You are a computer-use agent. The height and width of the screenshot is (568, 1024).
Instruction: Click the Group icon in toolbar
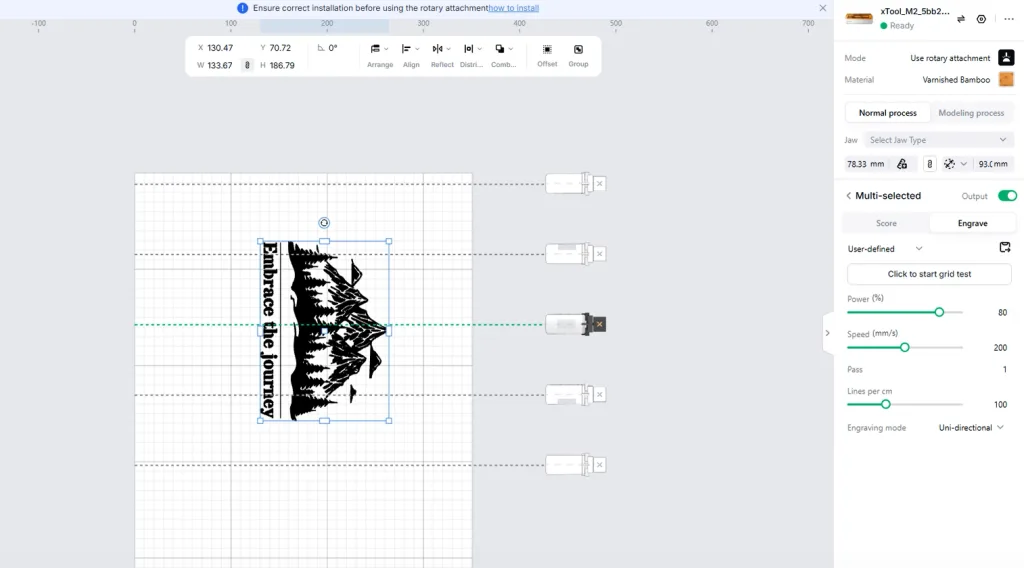(578, 50)
